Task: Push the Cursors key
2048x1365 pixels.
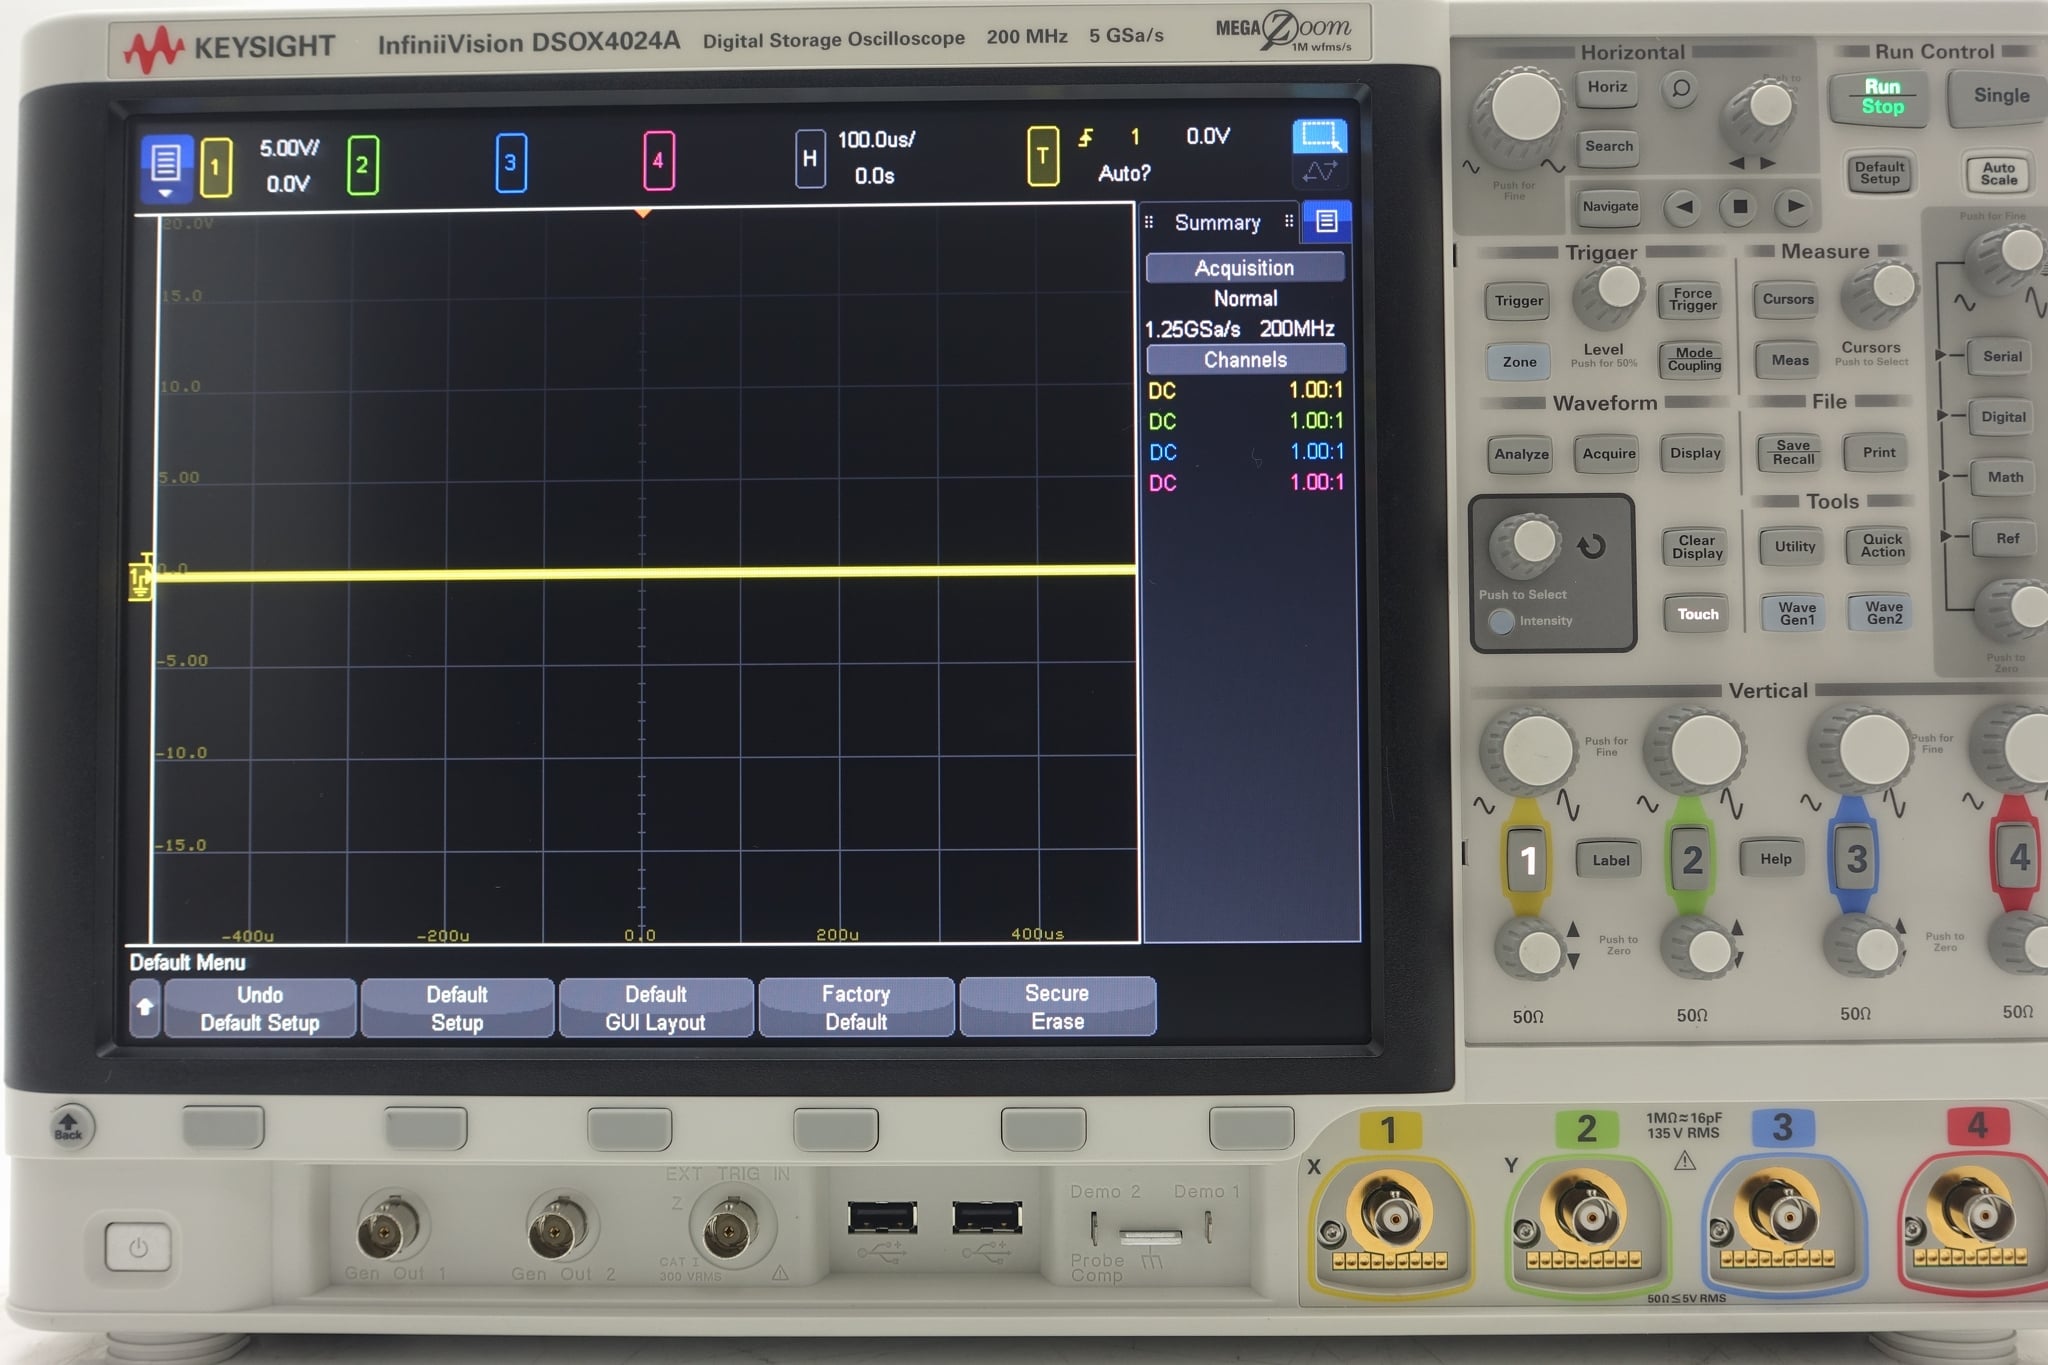Action: click(x=1787, y=299)
